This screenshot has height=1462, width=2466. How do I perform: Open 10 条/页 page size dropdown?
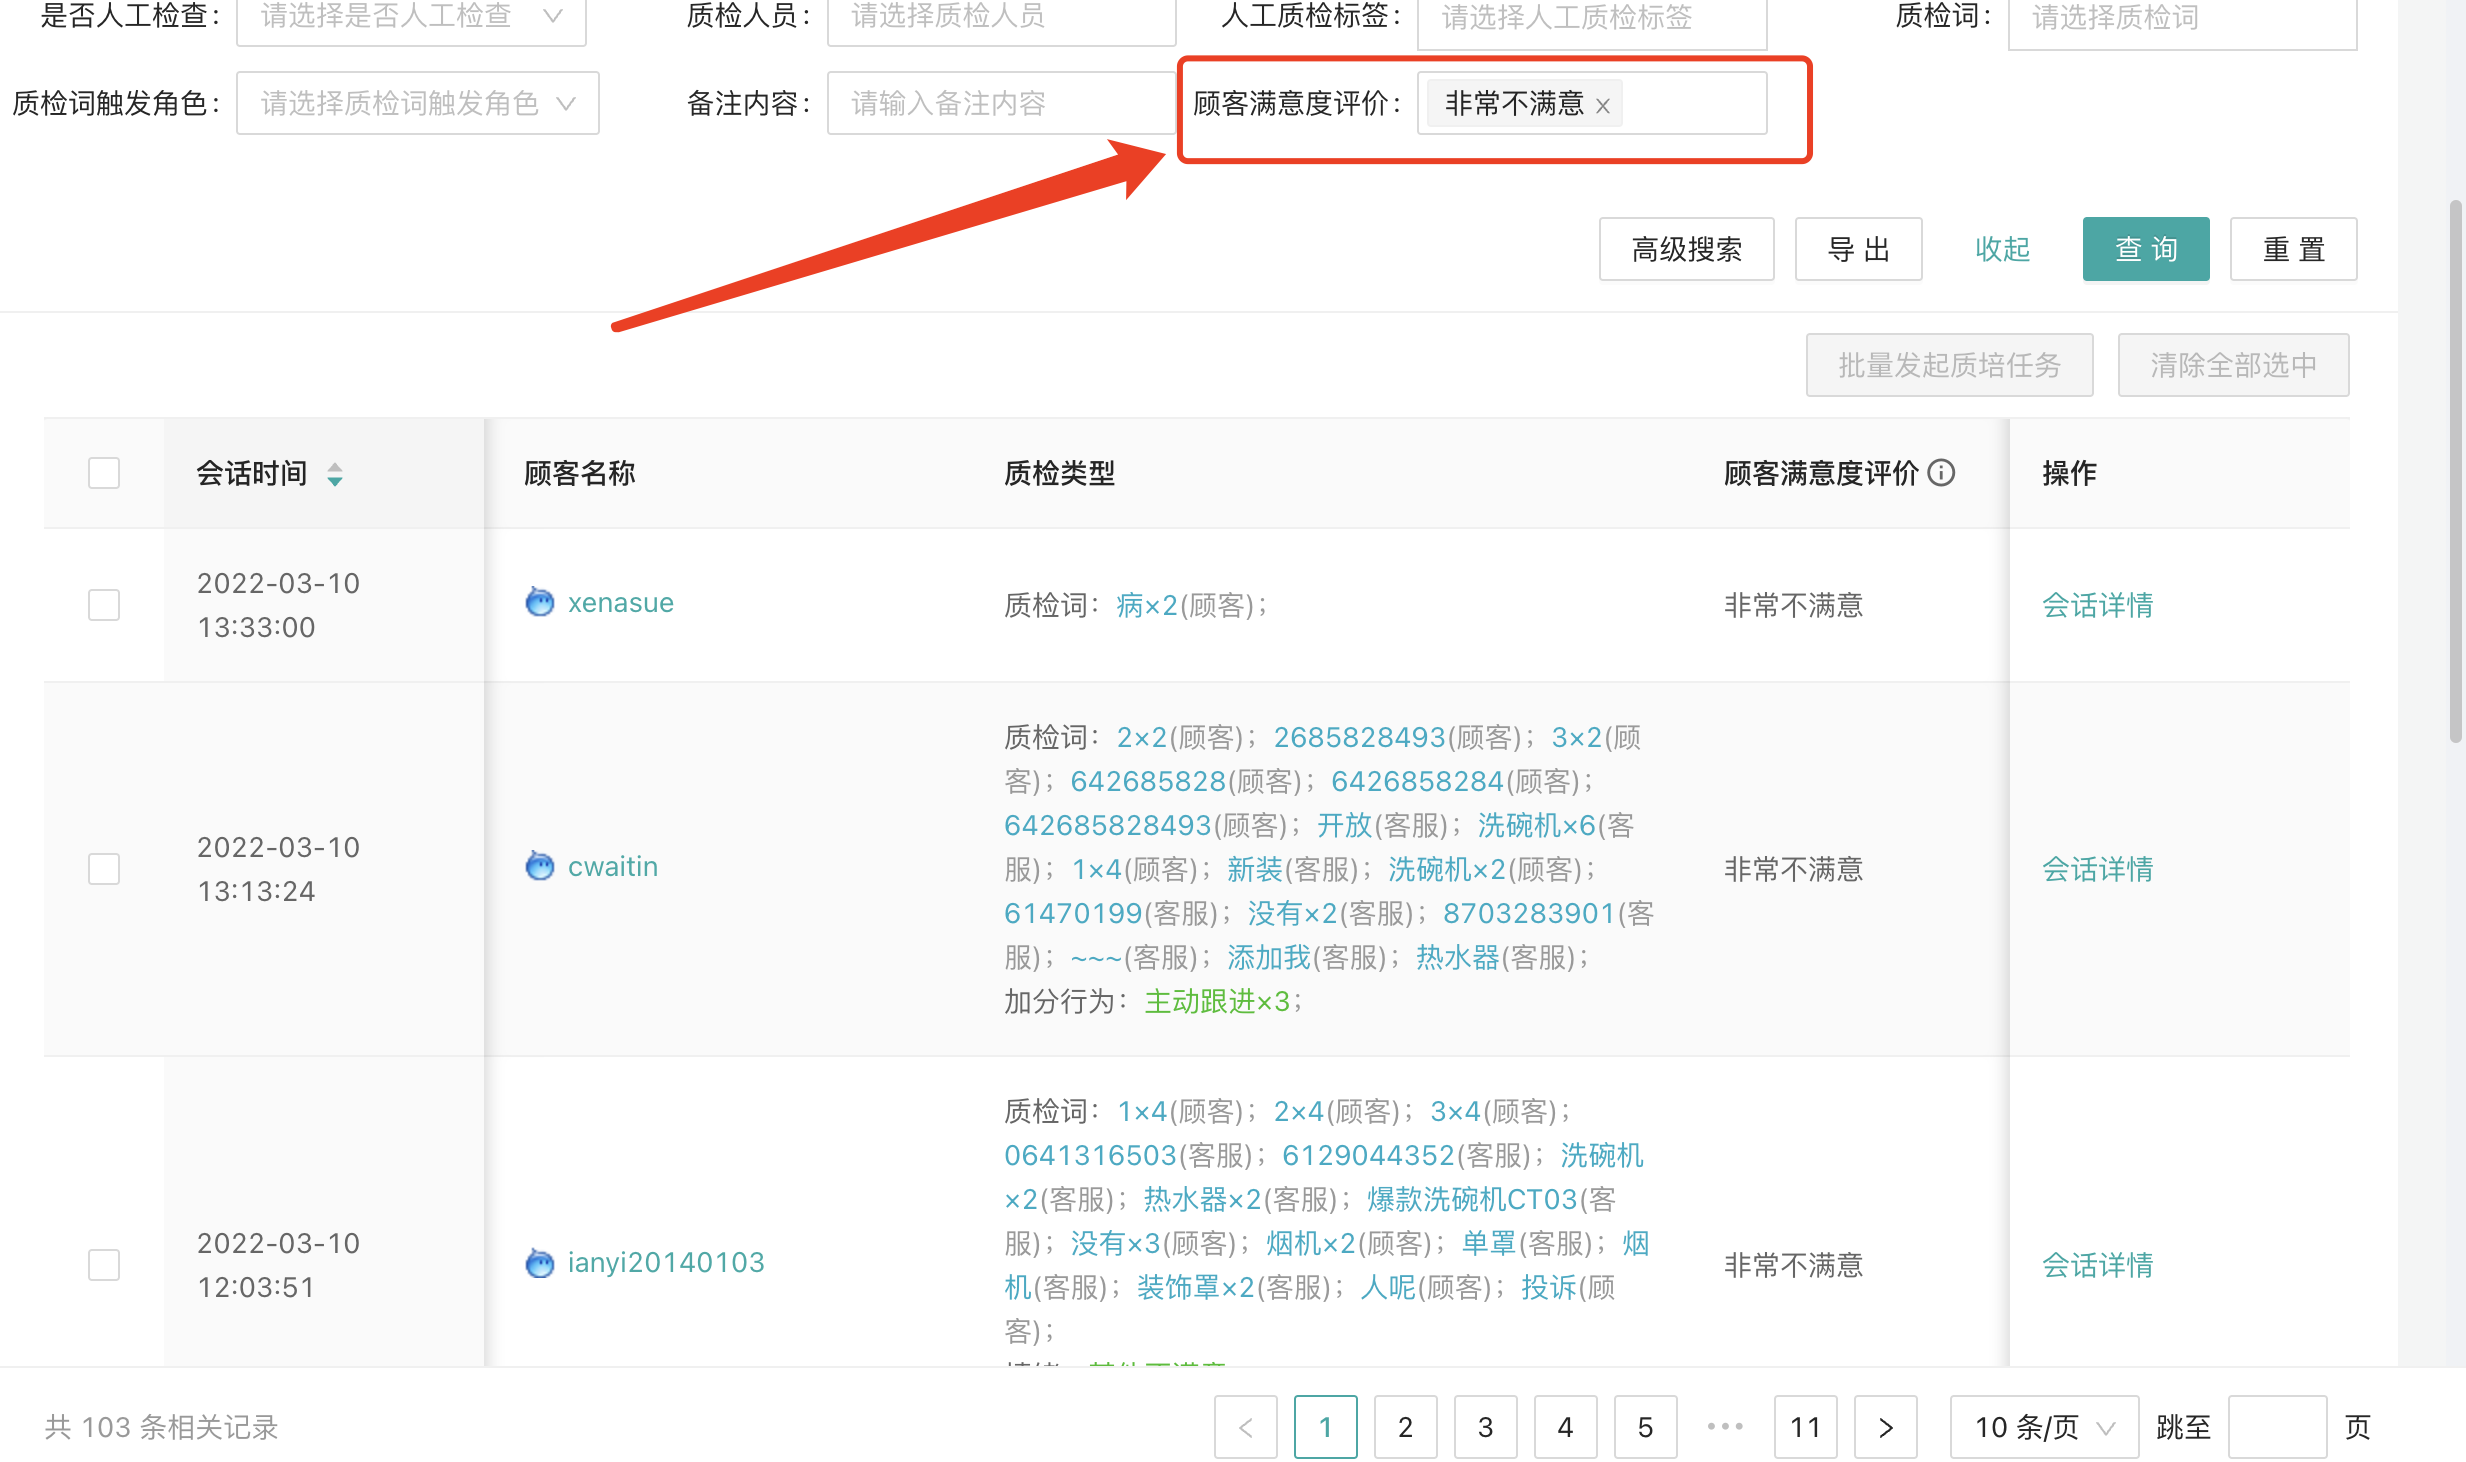pos(2043,1427)
